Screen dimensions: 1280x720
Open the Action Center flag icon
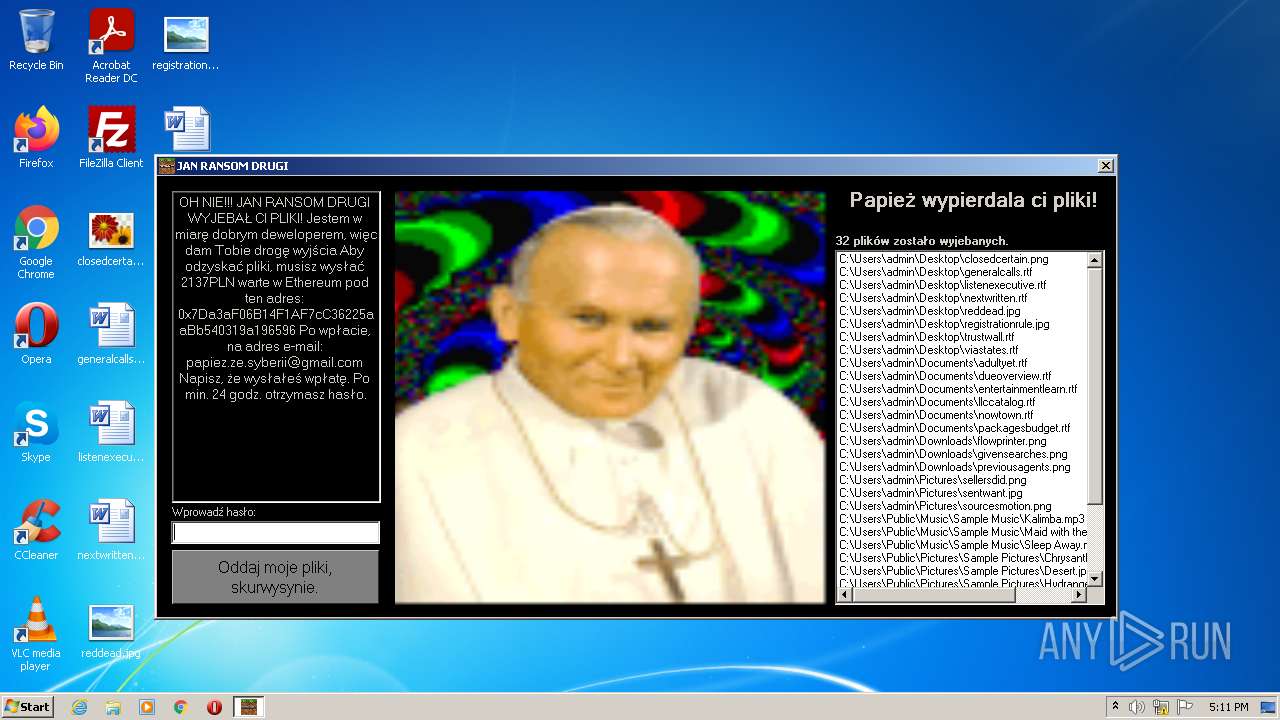tap(1185, 707)
